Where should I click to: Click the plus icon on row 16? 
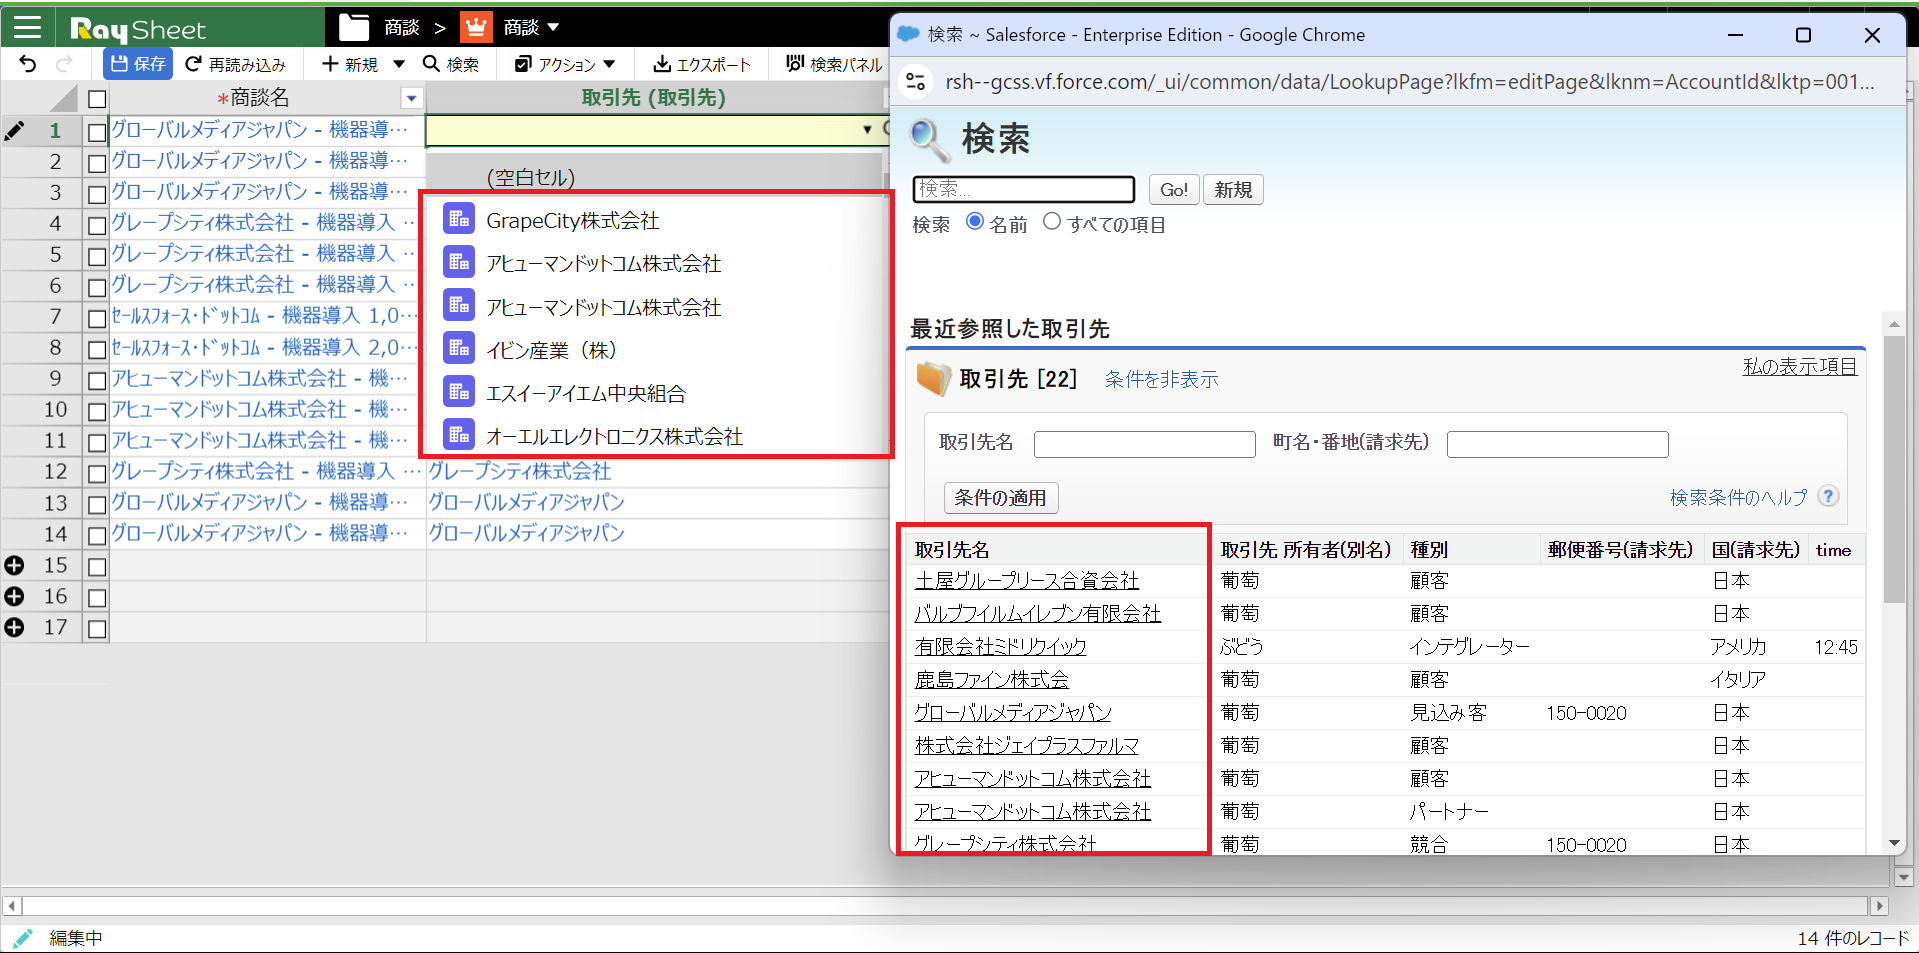coord(14,597)
